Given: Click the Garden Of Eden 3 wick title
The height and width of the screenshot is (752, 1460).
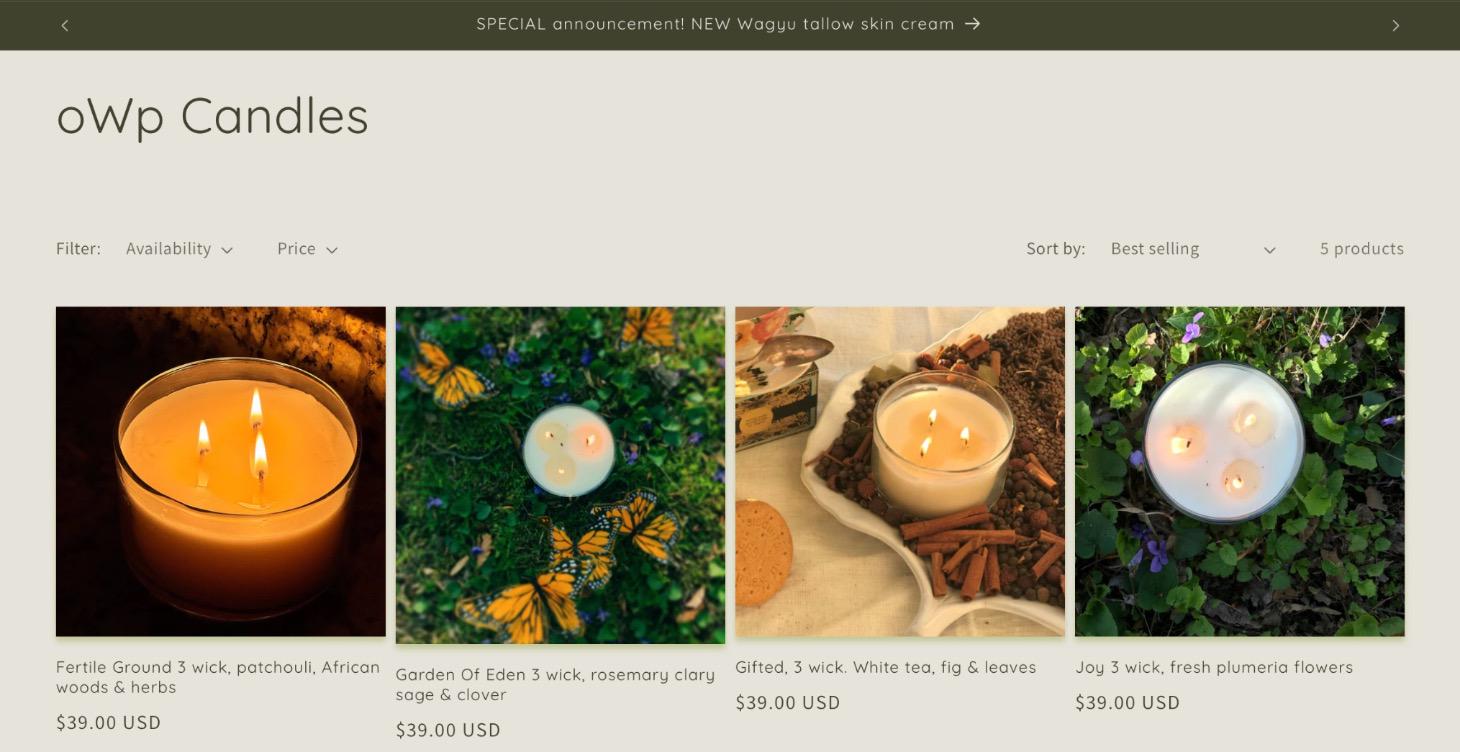Looking at the screenshot, I should [555, 684].
